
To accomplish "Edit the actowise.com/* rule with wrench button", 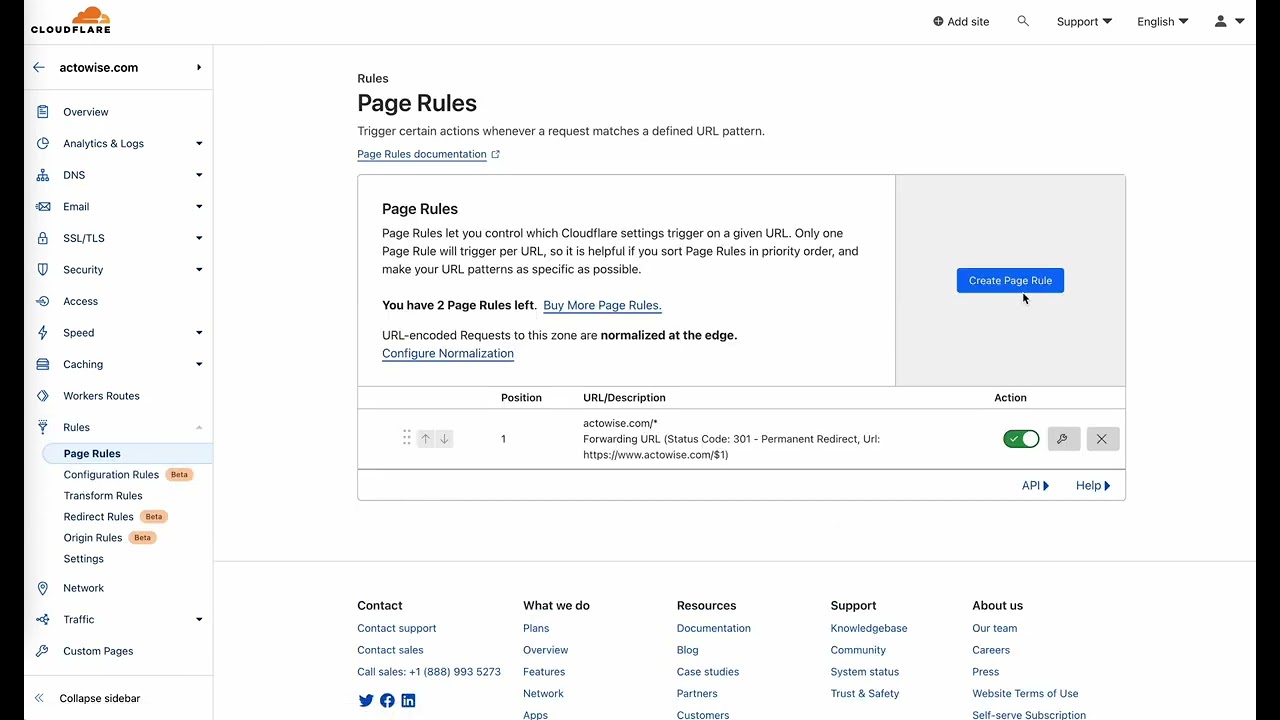I will click(x=1063, y=439).
